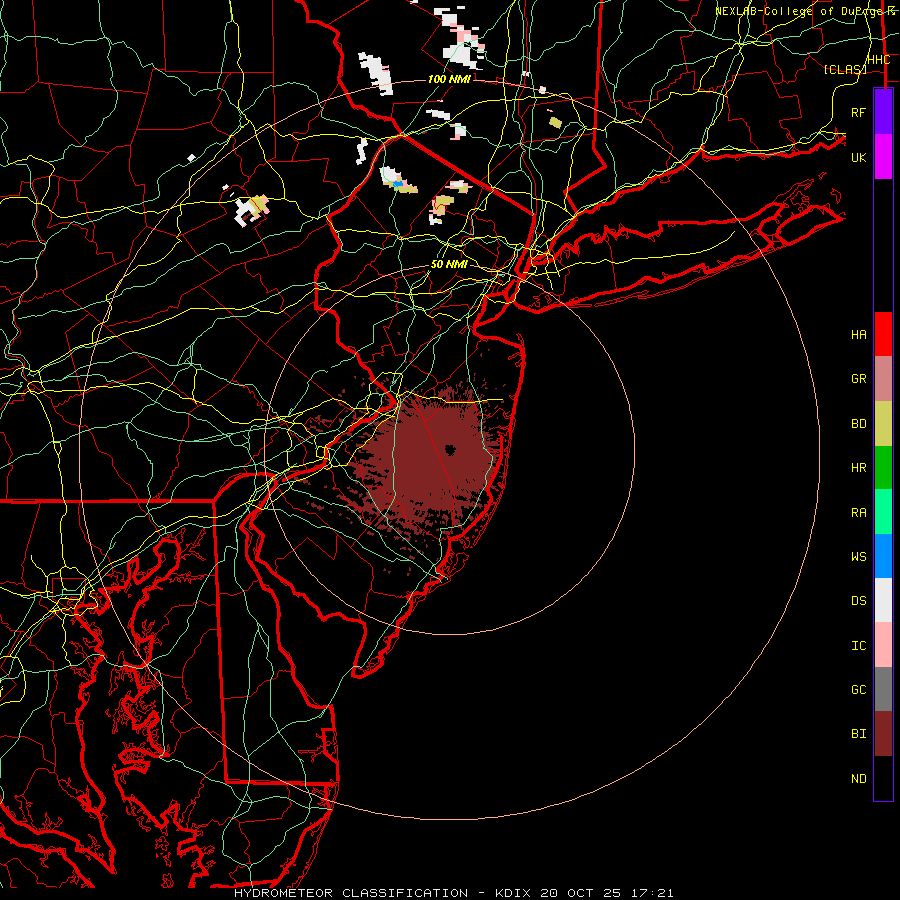
Task: Click the 'WS' legend label
Action: point(859,557)
